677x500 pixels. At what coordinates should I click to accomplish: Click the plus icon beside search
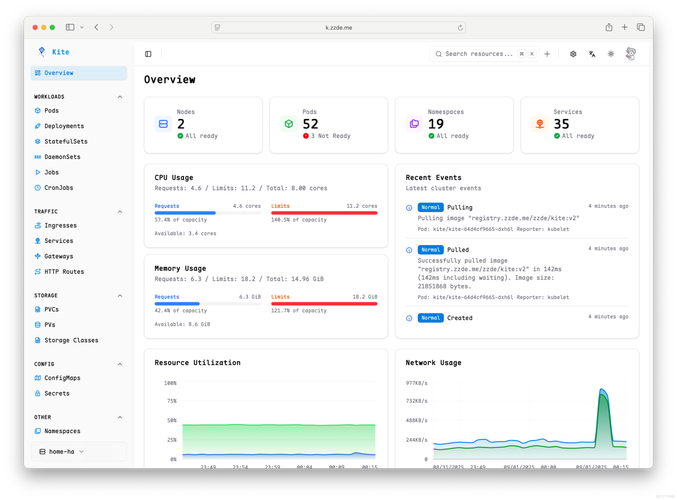(547, 54)
